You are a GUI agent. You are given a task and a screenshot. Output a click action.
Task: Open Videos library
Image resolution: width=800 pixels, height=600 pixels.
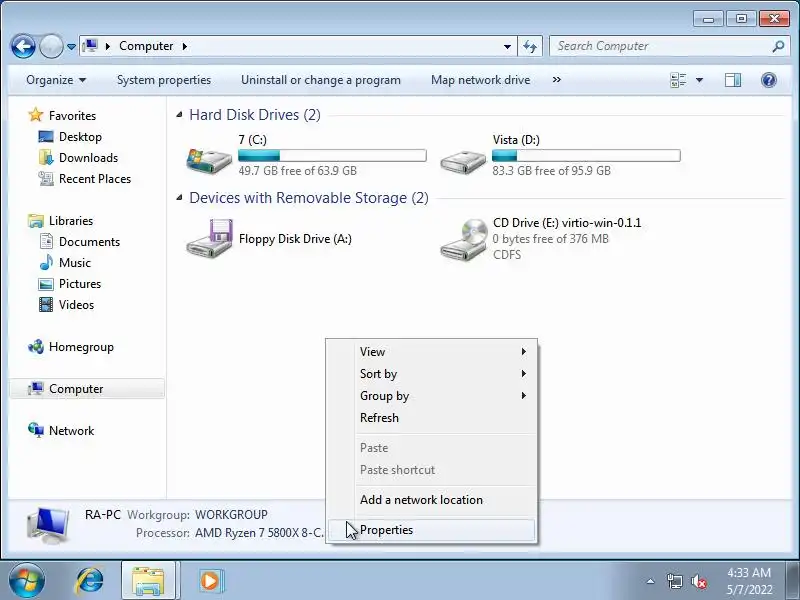[x=76, y=305]
